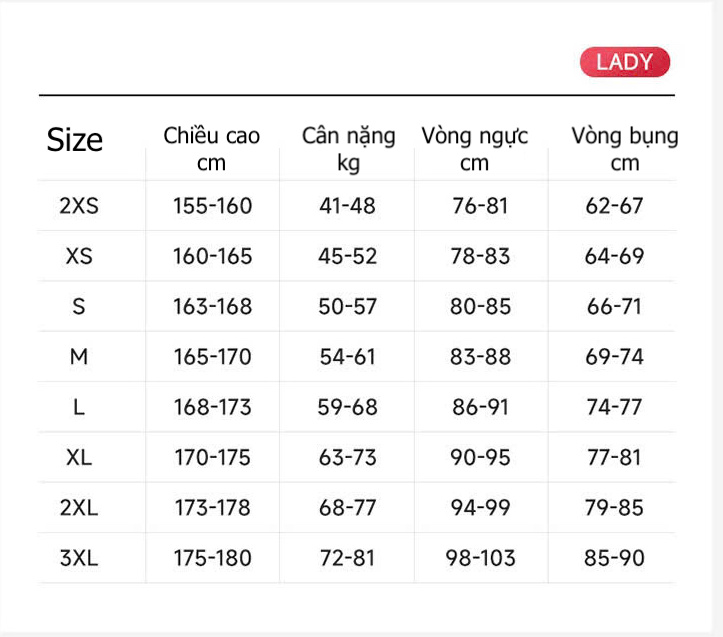
Task: Choose the L size row label
Action: click(x=79, y=407)
